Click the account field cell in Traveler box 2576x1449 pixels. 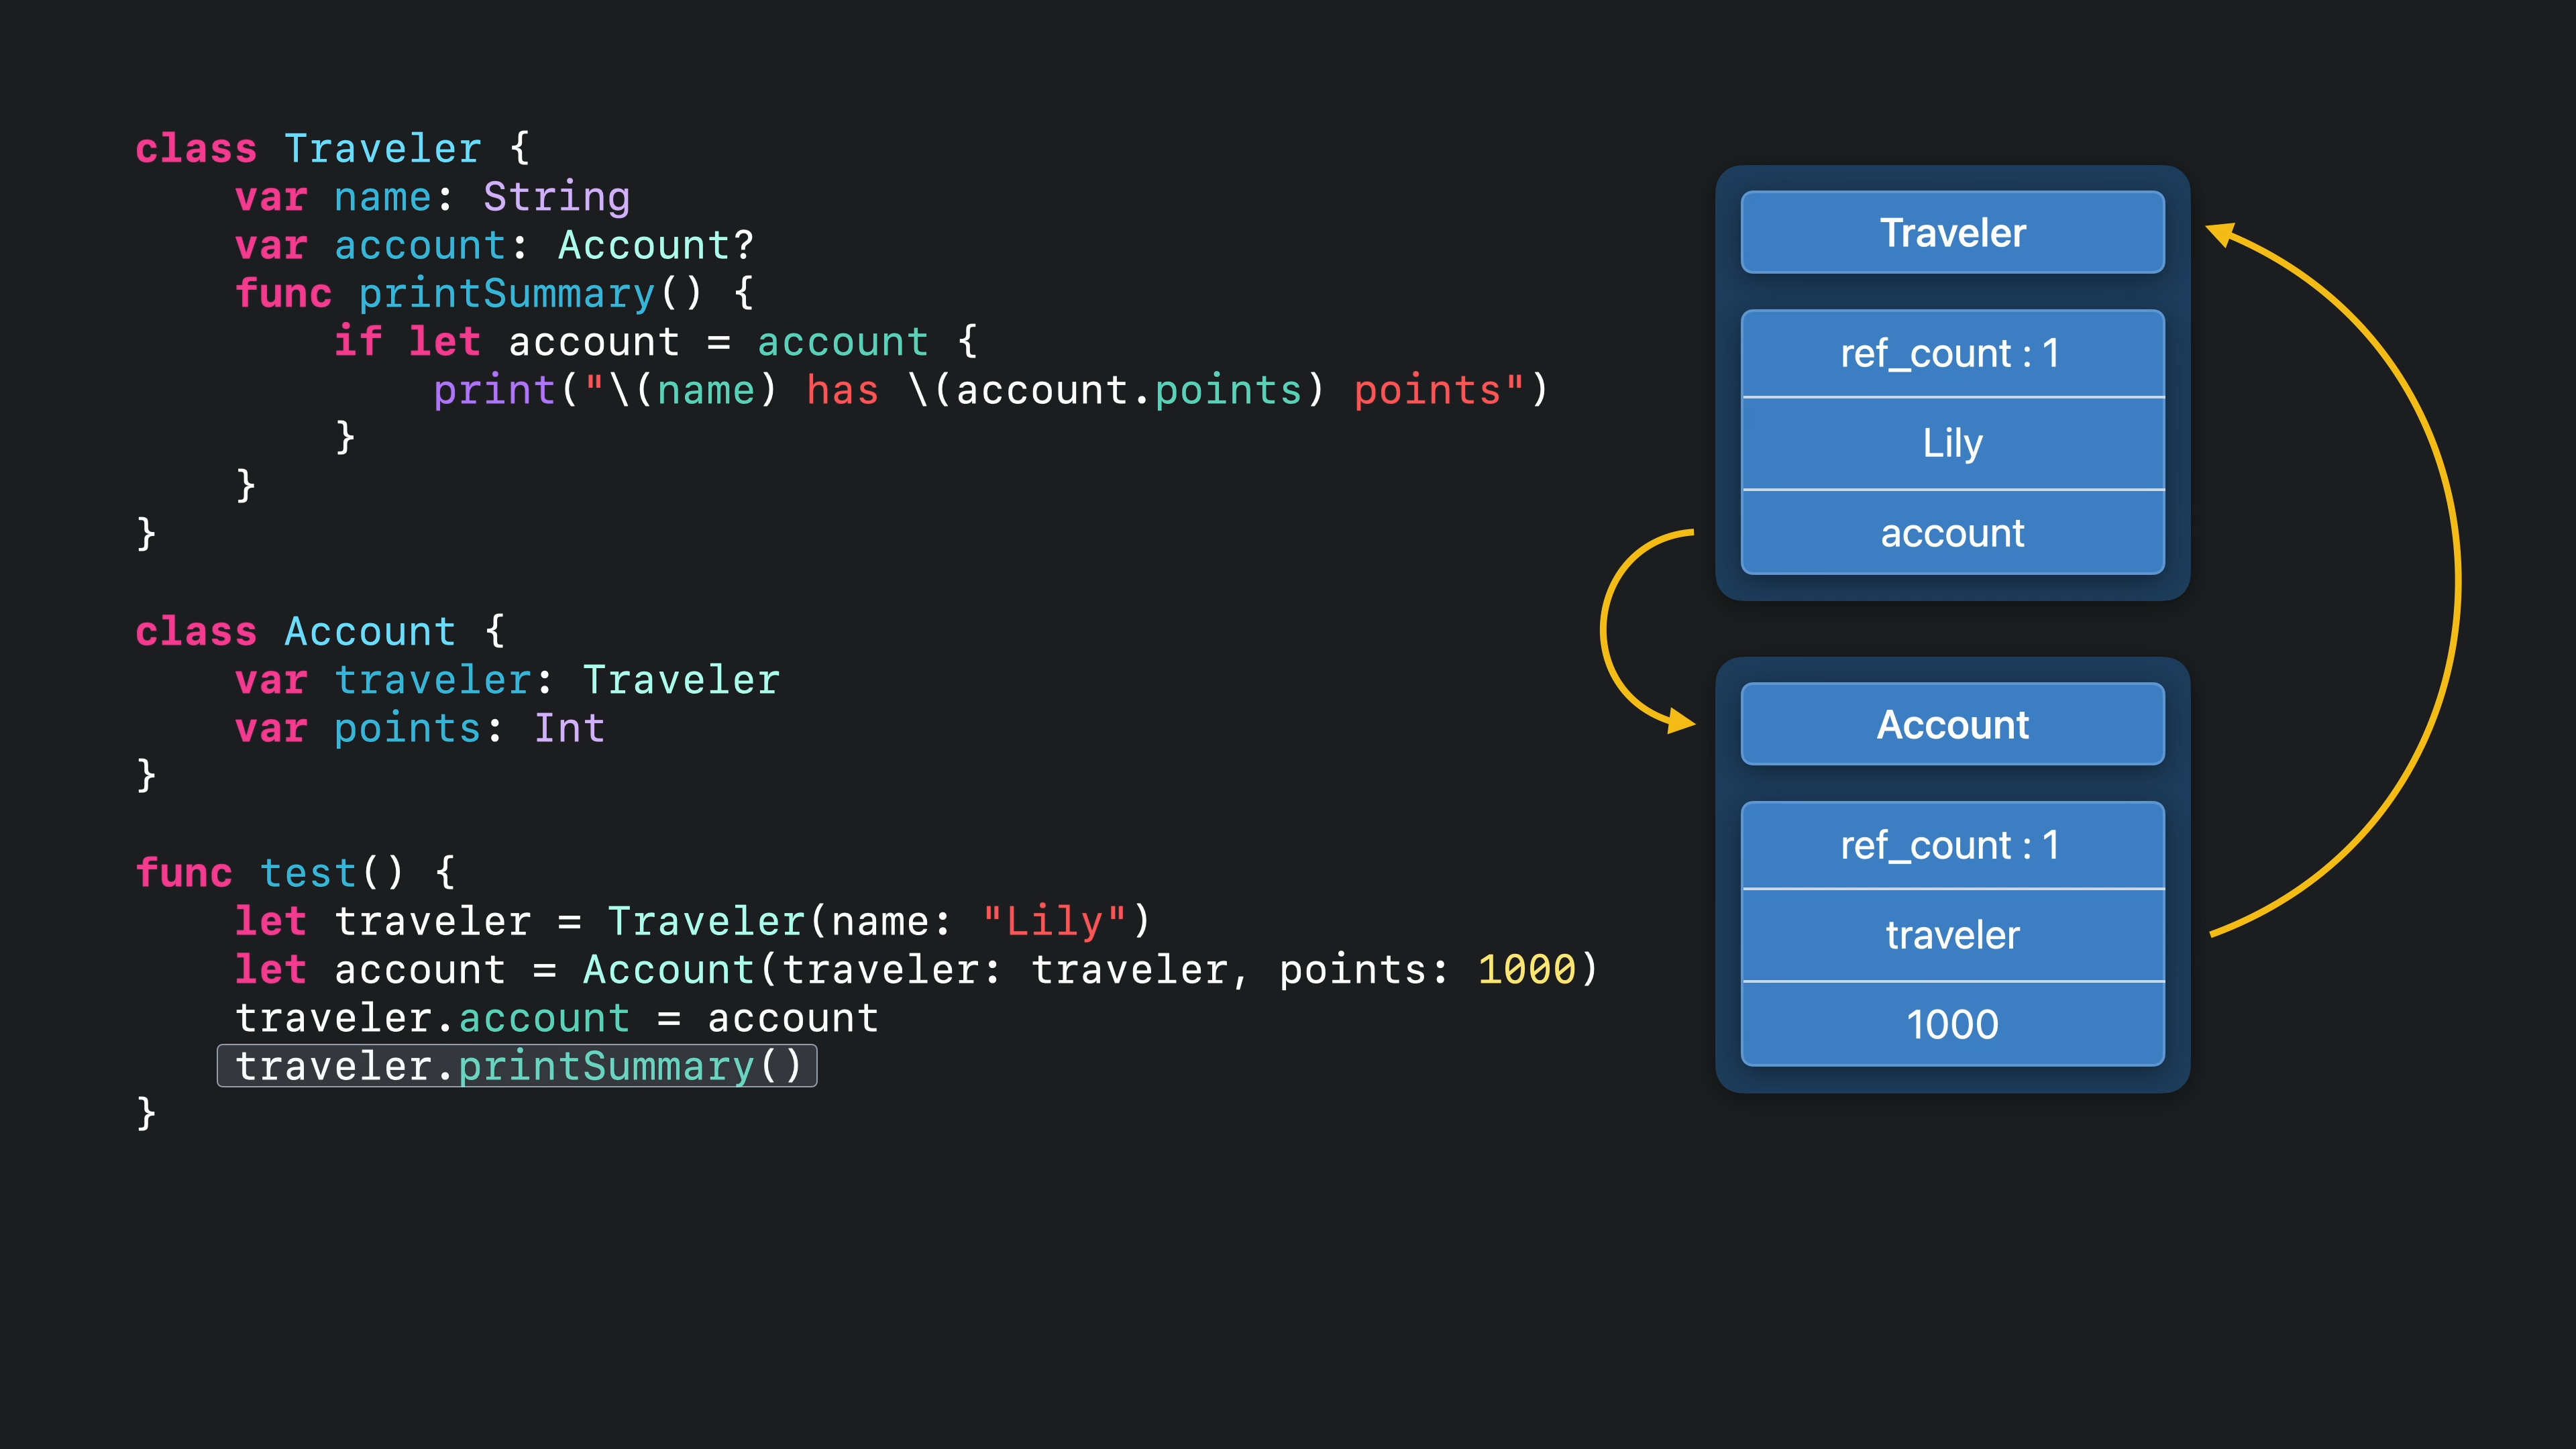point(1952,533)
